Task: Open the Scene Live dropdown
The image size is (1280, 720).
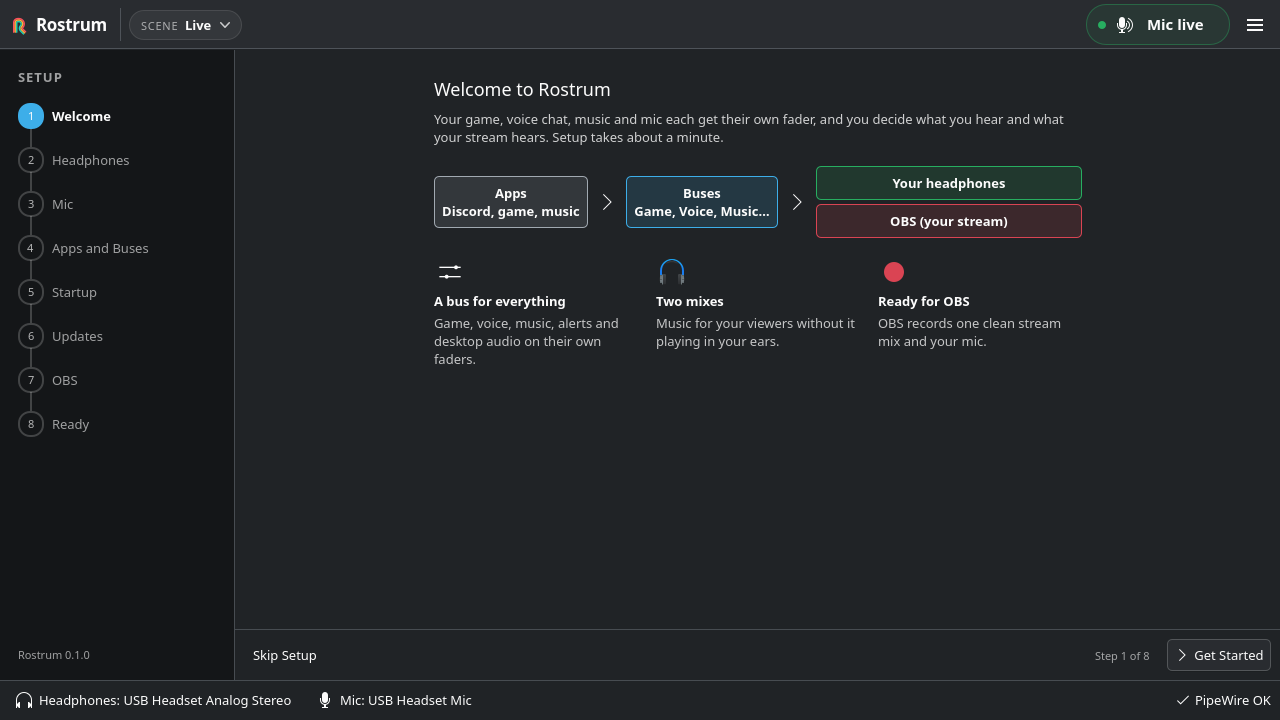Action: (x=185, y=25)
